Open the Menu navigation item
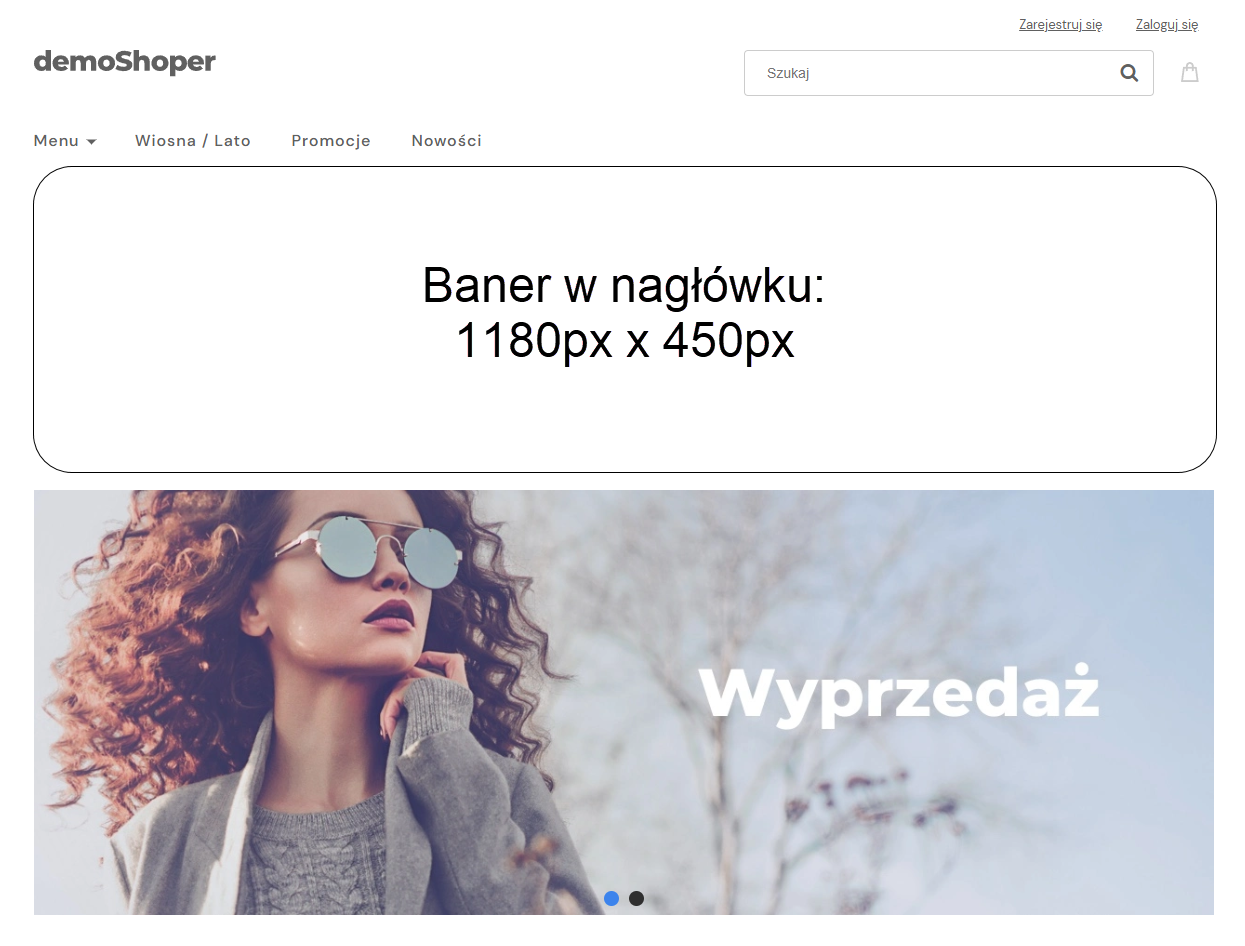Screen dimensions: 1245x946 click(65, 141)
